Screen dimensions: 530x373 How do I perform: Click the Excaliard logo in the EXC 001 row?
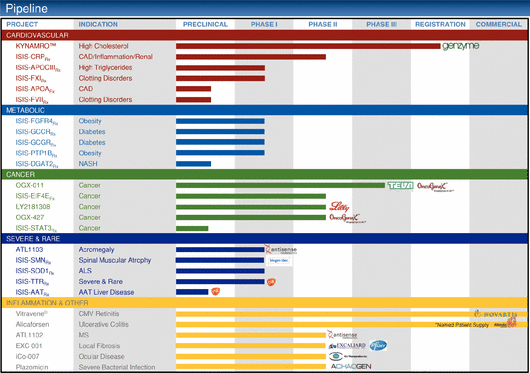click(x=347, y=346)
